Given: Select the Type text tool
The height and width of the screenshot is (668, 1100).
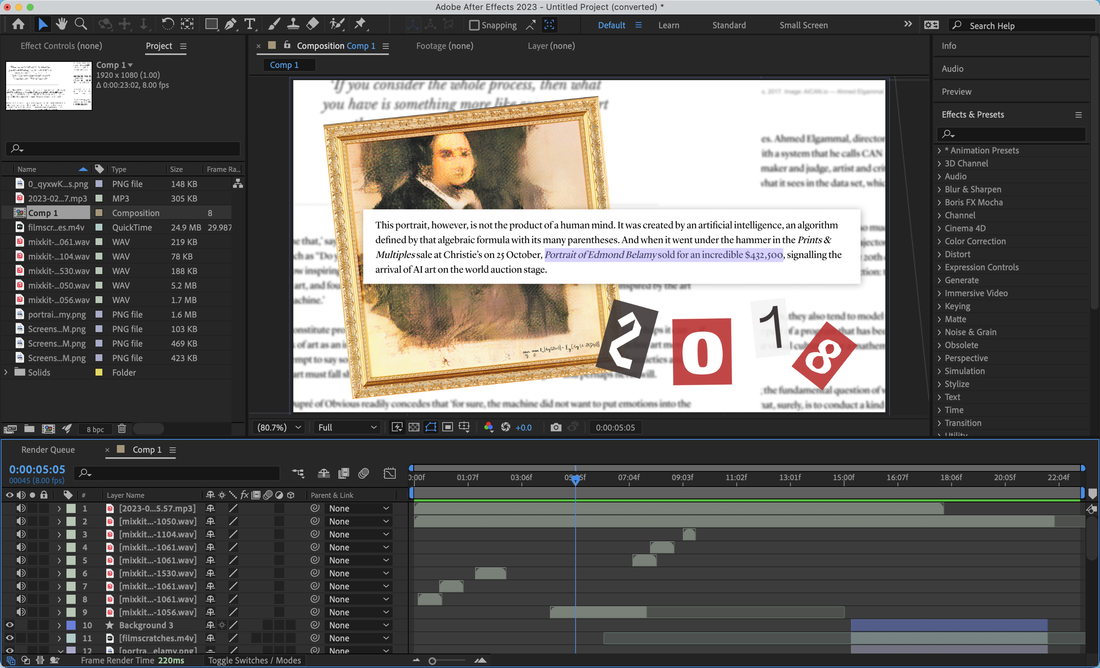Looking at the screenshot, I should 250,24.
